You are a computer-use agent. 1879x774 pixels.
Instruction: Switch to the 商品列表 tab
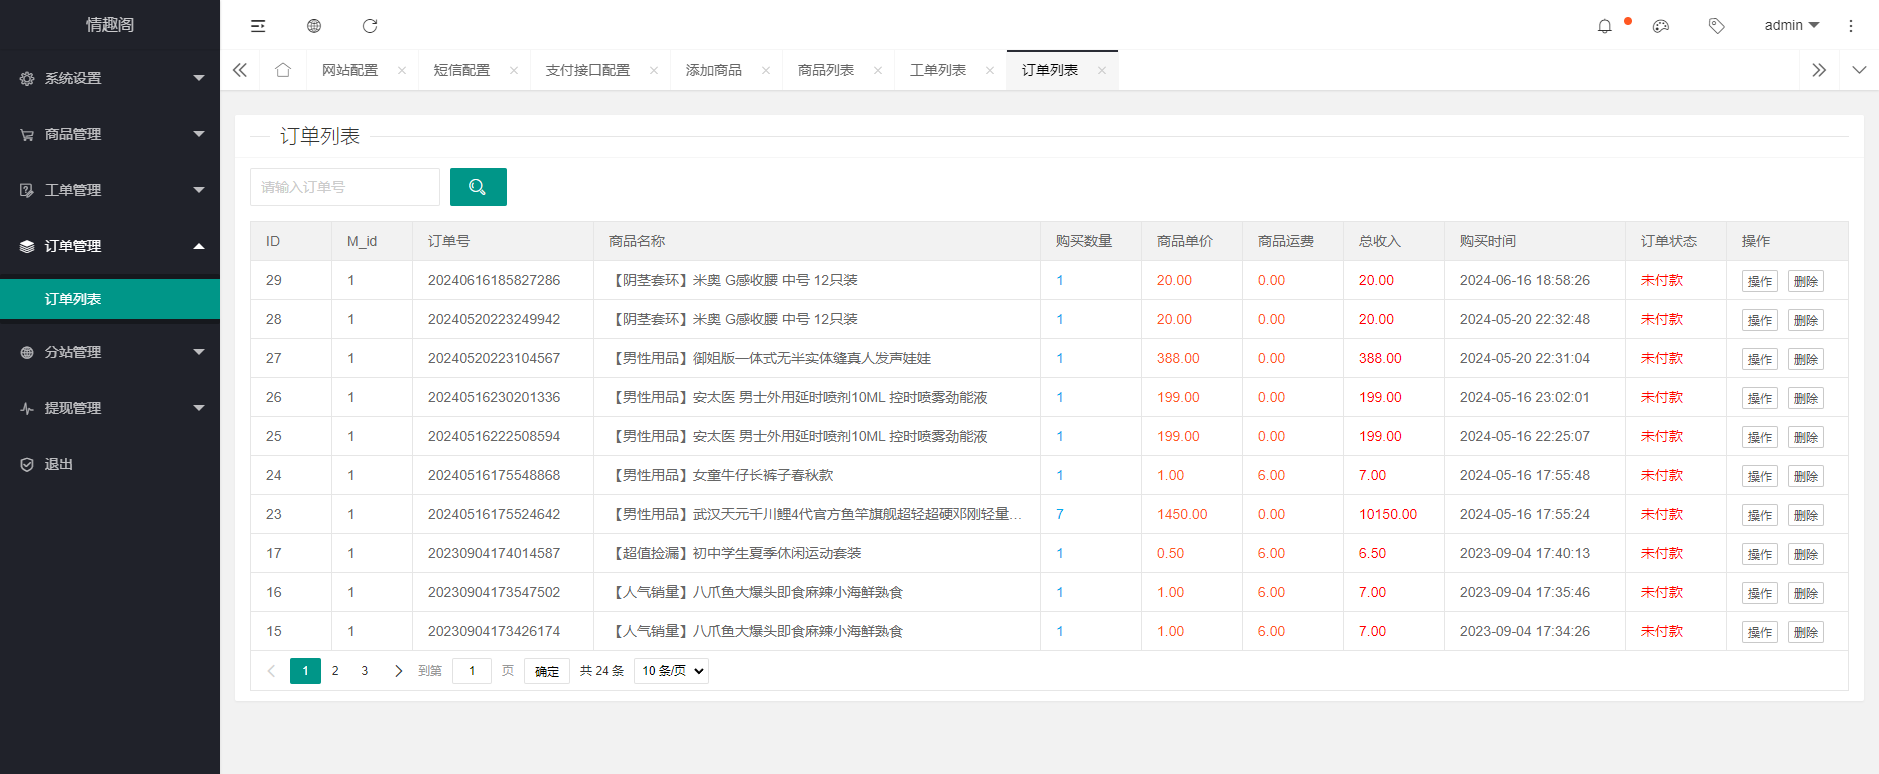coord(826,70)
